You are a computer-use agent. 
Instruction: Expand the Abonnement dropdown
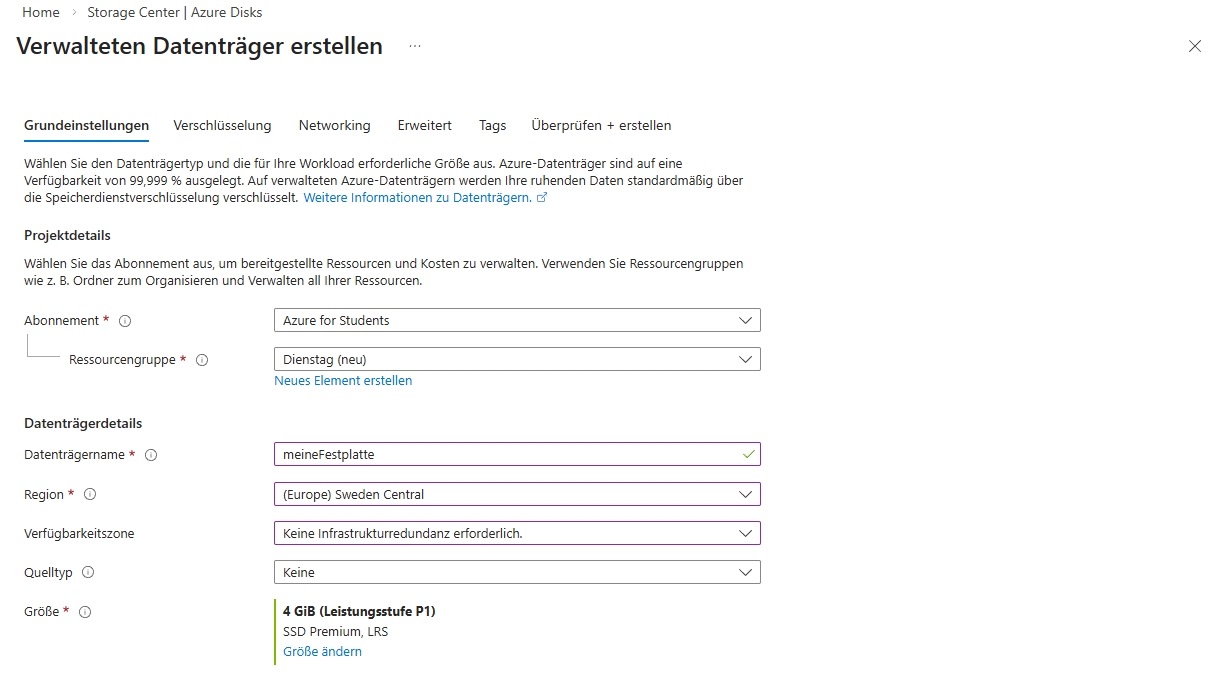516,320
